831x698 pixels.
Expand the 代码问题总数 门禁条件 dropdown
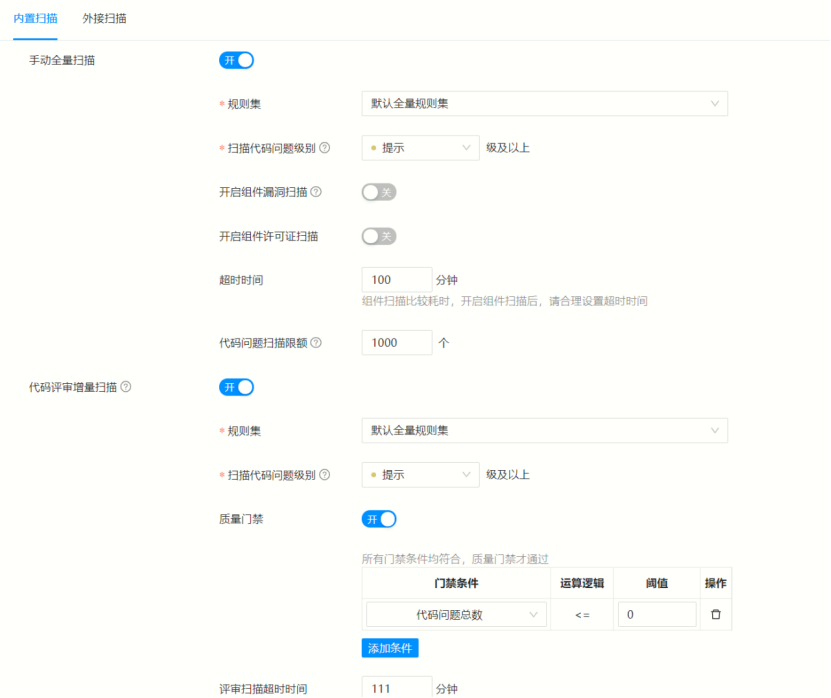[x=456, y=614]
